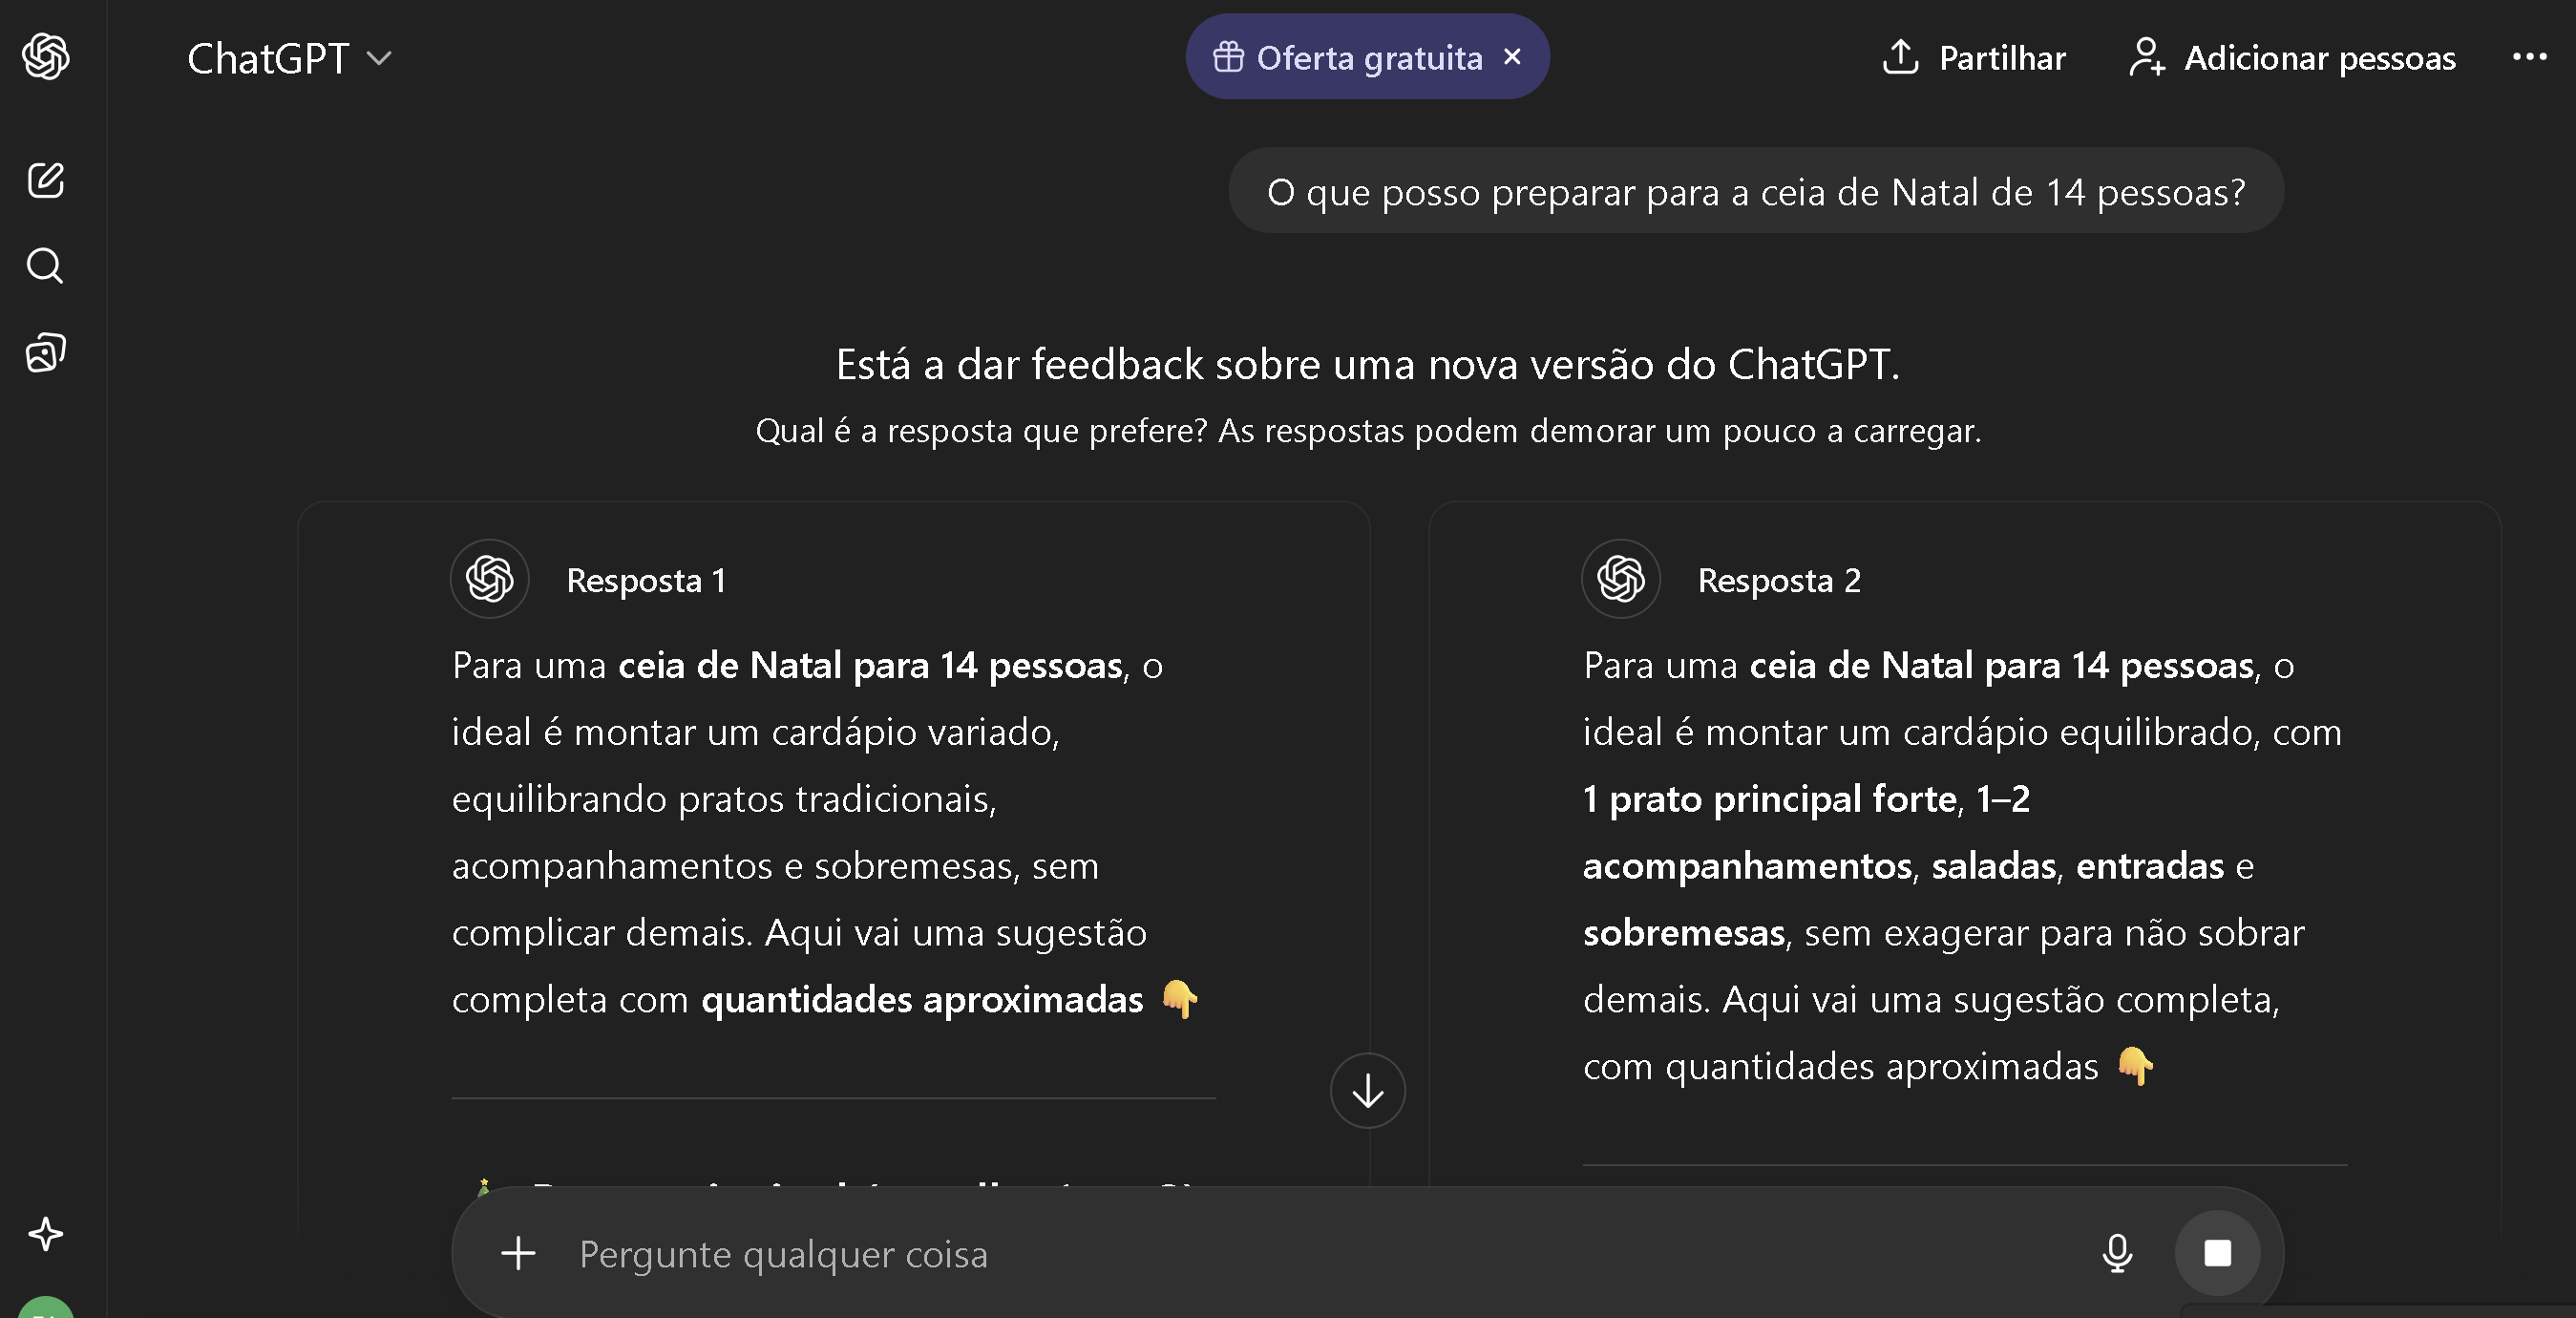Viewport: 2576px width, 1318px height.
Task: Expand the ChatGPT model selector dropdown
Action: (x=288, y=58)
